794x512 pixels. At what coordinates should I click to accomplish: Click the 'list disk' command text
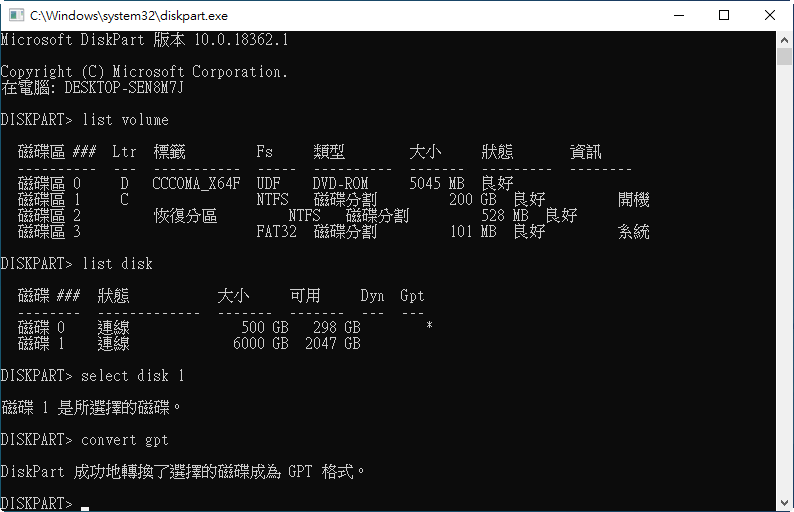tap(117, 263)
